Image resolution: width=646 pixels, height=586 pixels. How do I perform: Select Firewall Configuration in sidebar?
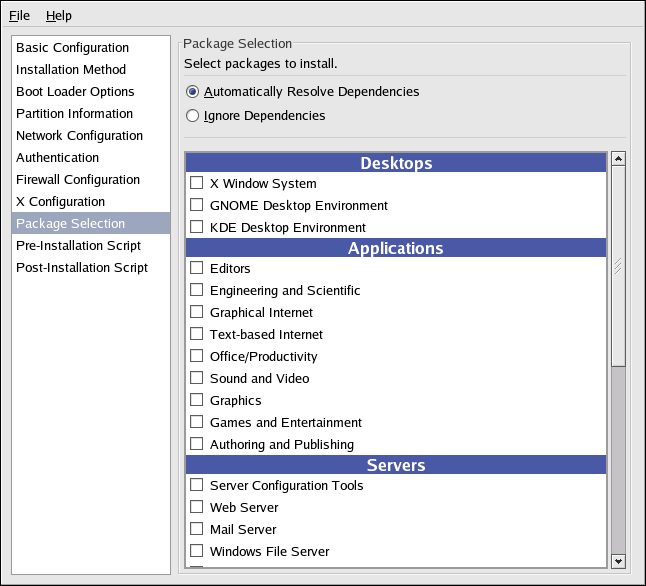point(78,180)
